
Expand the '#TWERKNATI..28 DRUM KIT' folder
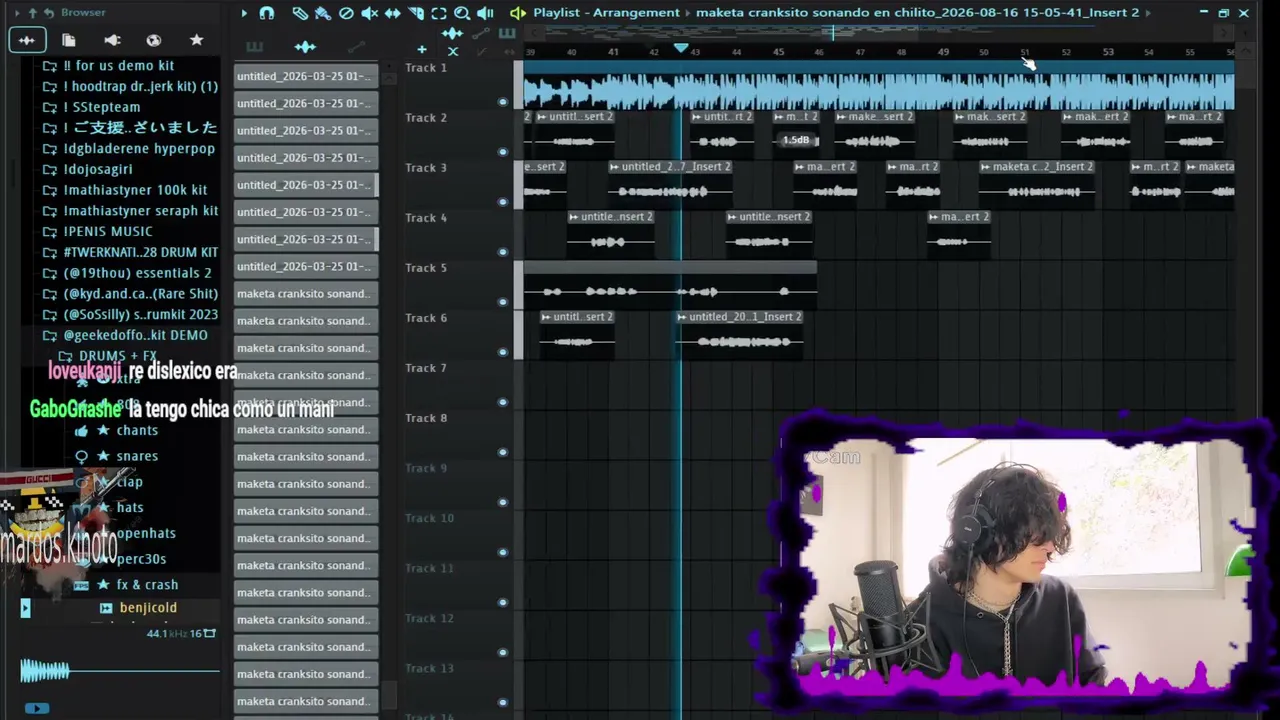click(x=131, y=252)
